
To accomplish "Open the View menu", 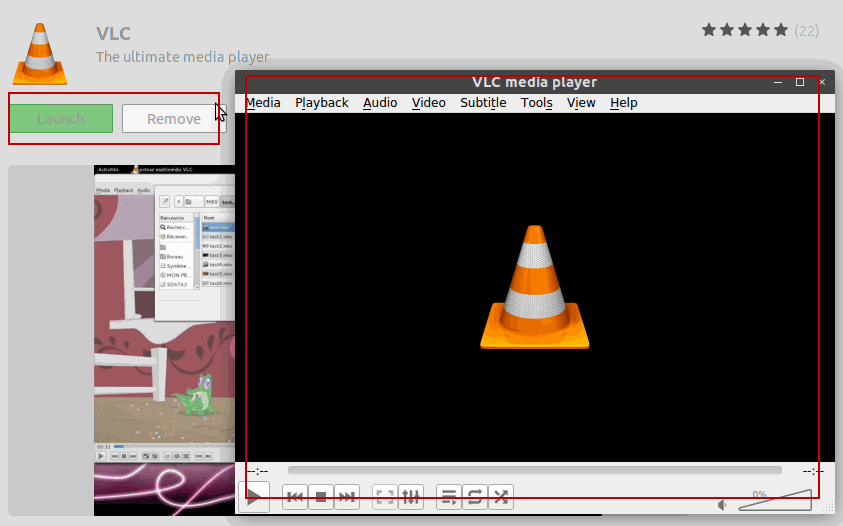I will (x=581, y=103).
